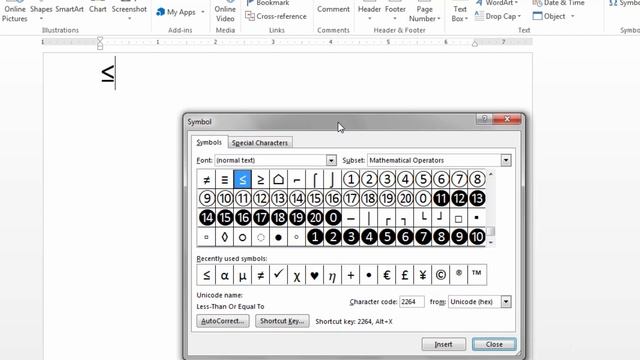The width and height of the screenshot is (640, 360).
Task: Select the black circled digit 1 symbol
Action: coord(315,237)
